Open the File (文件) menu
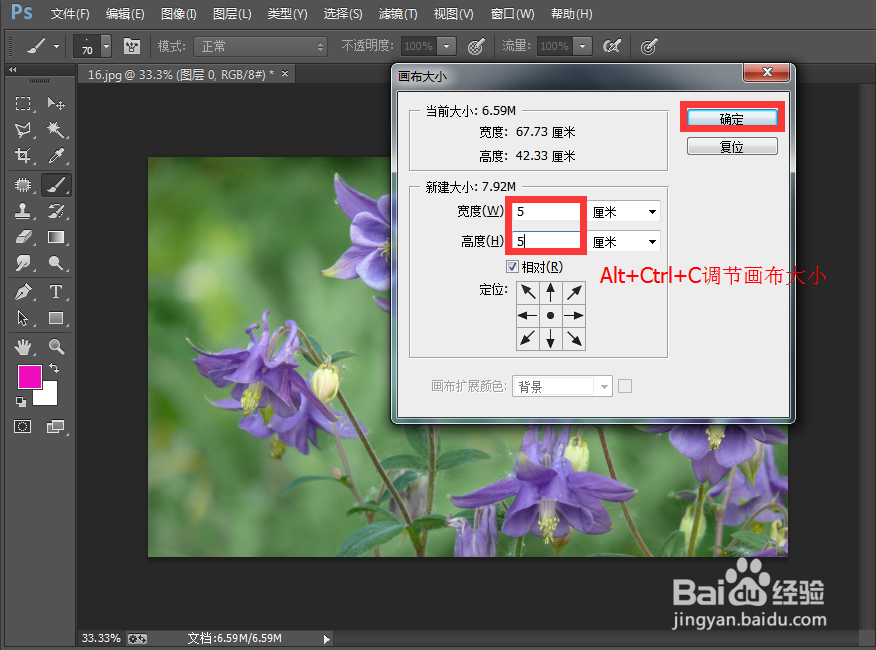The height and width of the screenshot is (650, 876). click(x=70, y=14)
